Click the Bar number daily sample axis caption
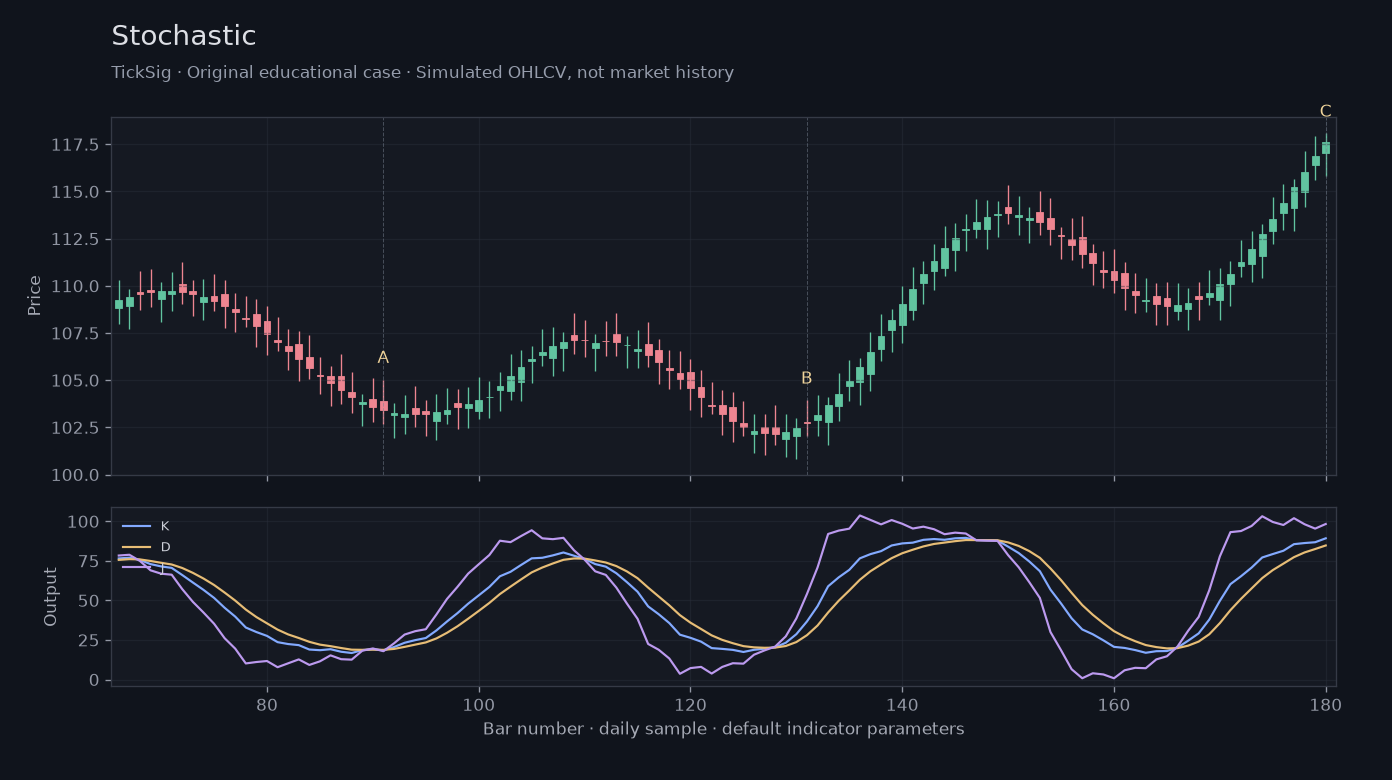The height and width of the screenshot is (780, 1392). coord(724,729)
